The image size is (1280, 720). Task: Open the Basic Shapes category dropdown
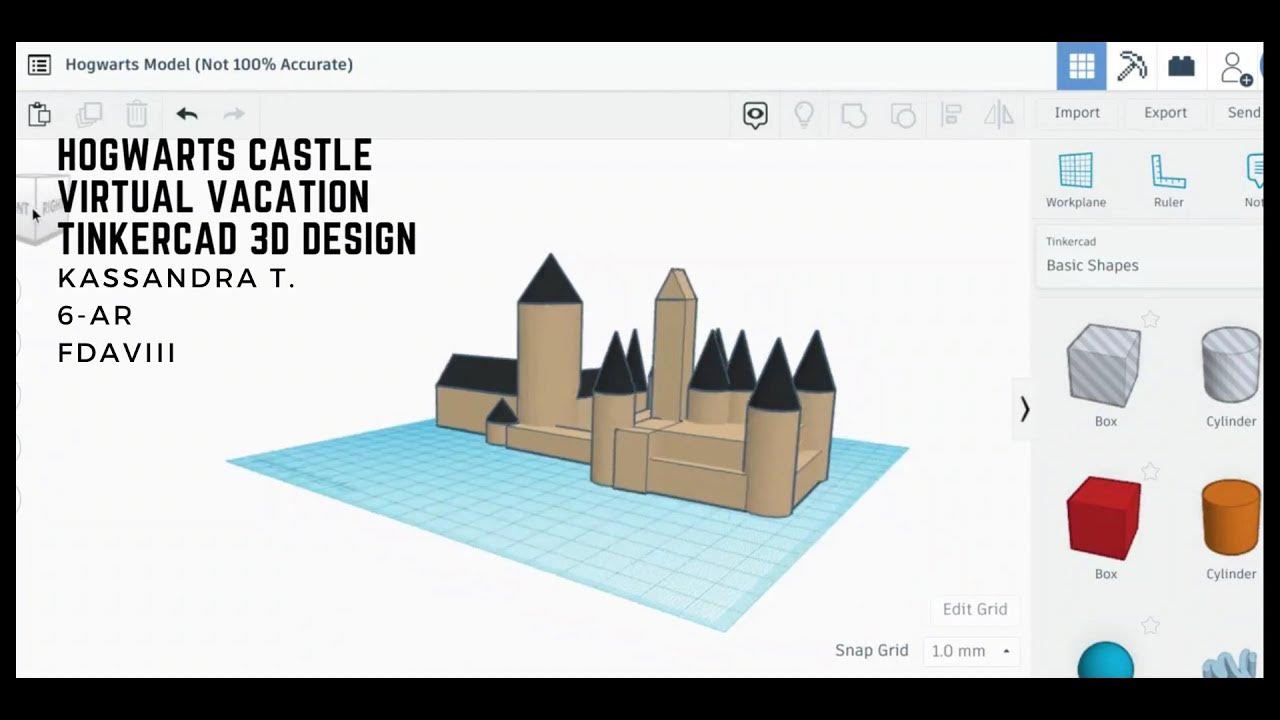pyautogui.click(x=1093, y=265)
